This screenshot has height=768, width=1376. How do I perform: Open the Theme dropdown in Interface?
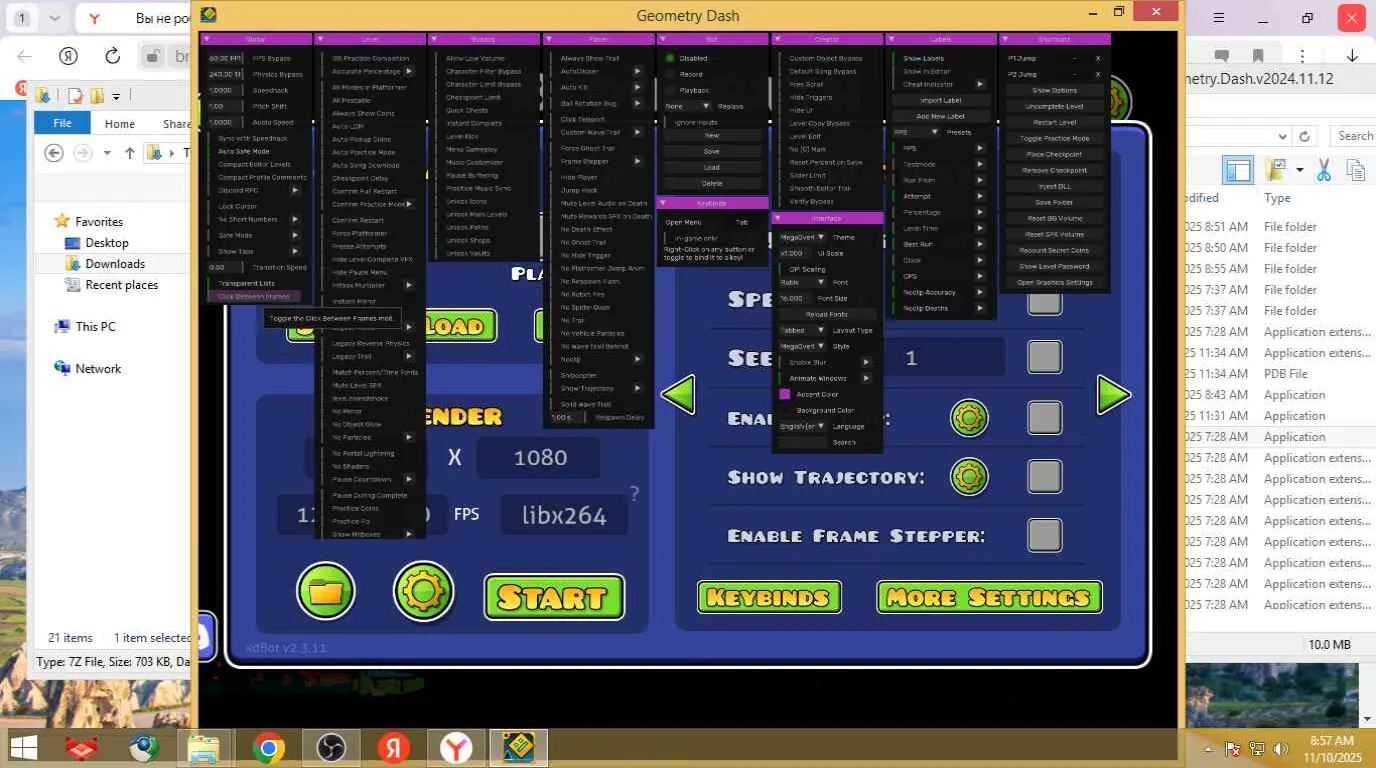click(x=802, y=237)
